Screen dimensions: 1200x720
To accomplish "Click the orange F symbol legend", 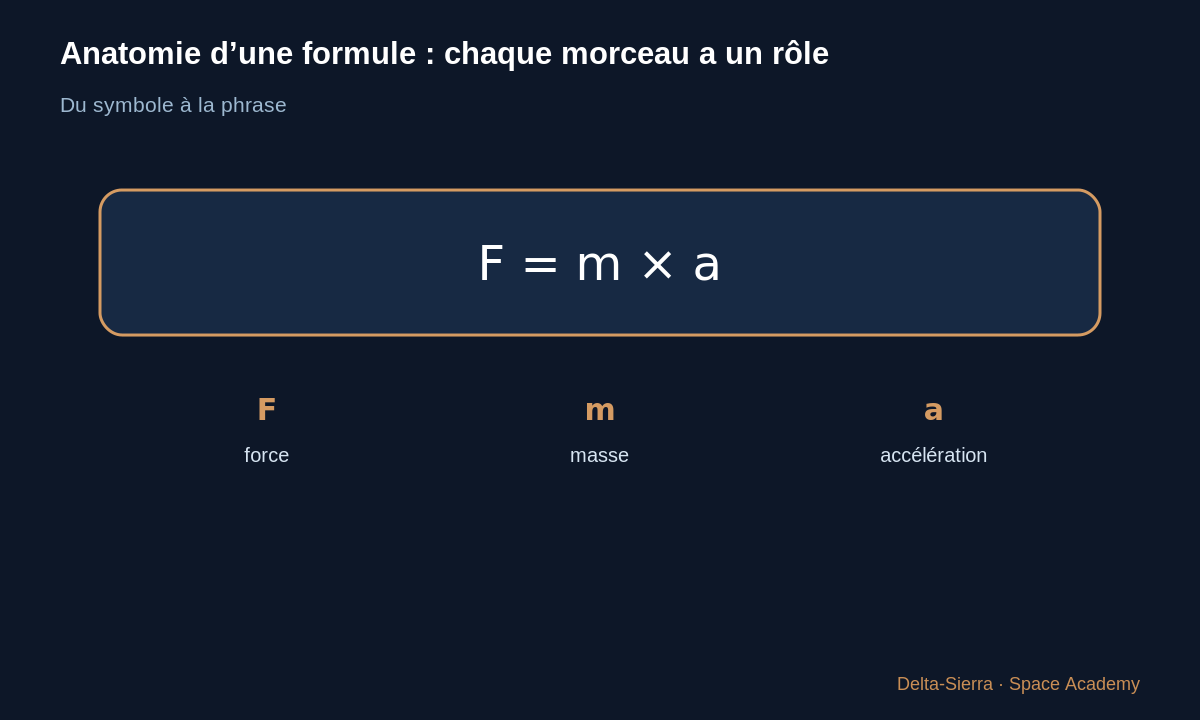I will (x=266, y=410).
